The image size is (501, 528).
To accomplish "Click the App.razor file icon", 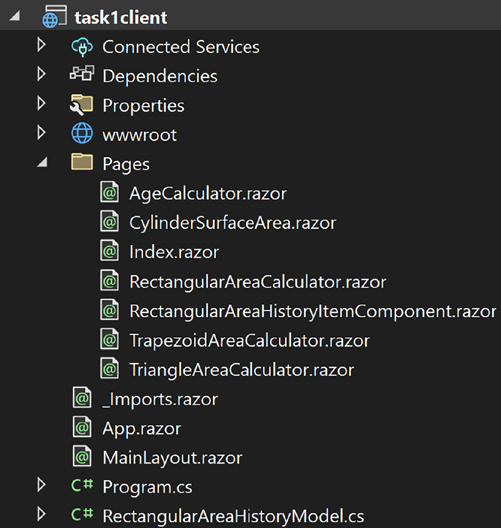I will [82, 427].
